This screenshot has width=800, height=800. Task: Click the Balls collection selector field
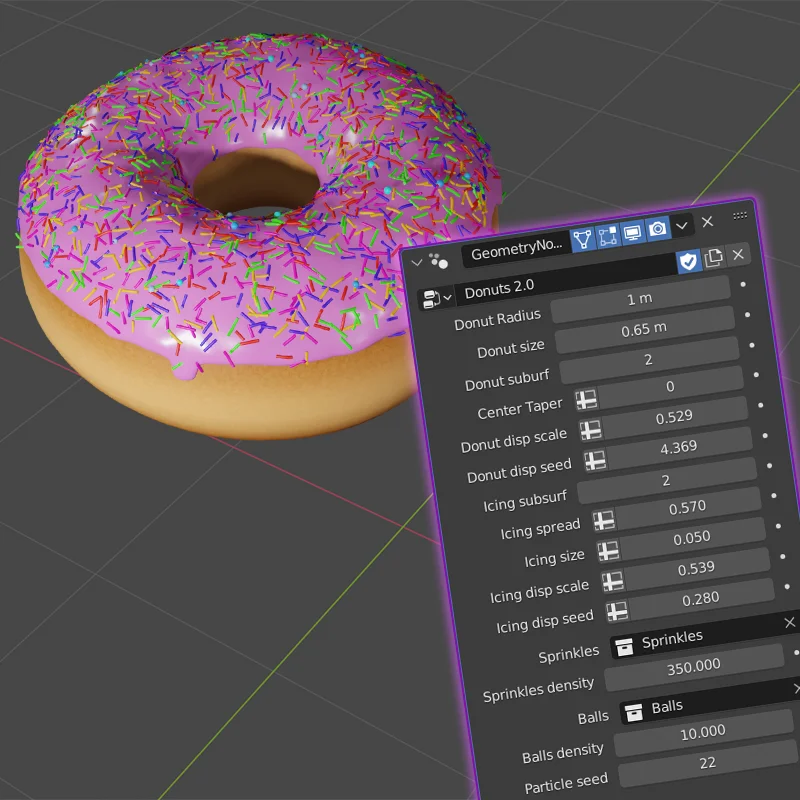705,709
